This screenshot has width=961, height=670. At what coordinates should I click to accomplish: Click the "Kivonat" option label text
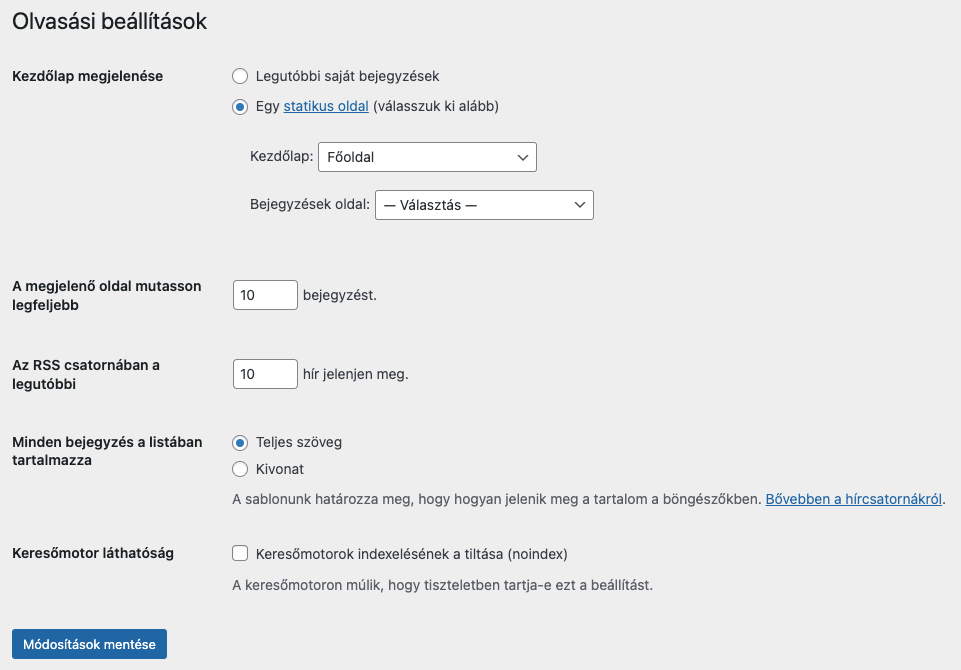coord(279,470)
